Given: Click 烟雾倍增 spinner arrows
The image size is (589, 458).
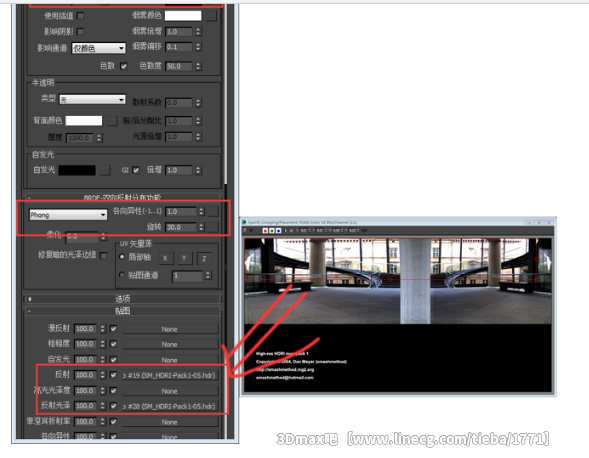Looking at the screenshot, I should coord(198,32).
